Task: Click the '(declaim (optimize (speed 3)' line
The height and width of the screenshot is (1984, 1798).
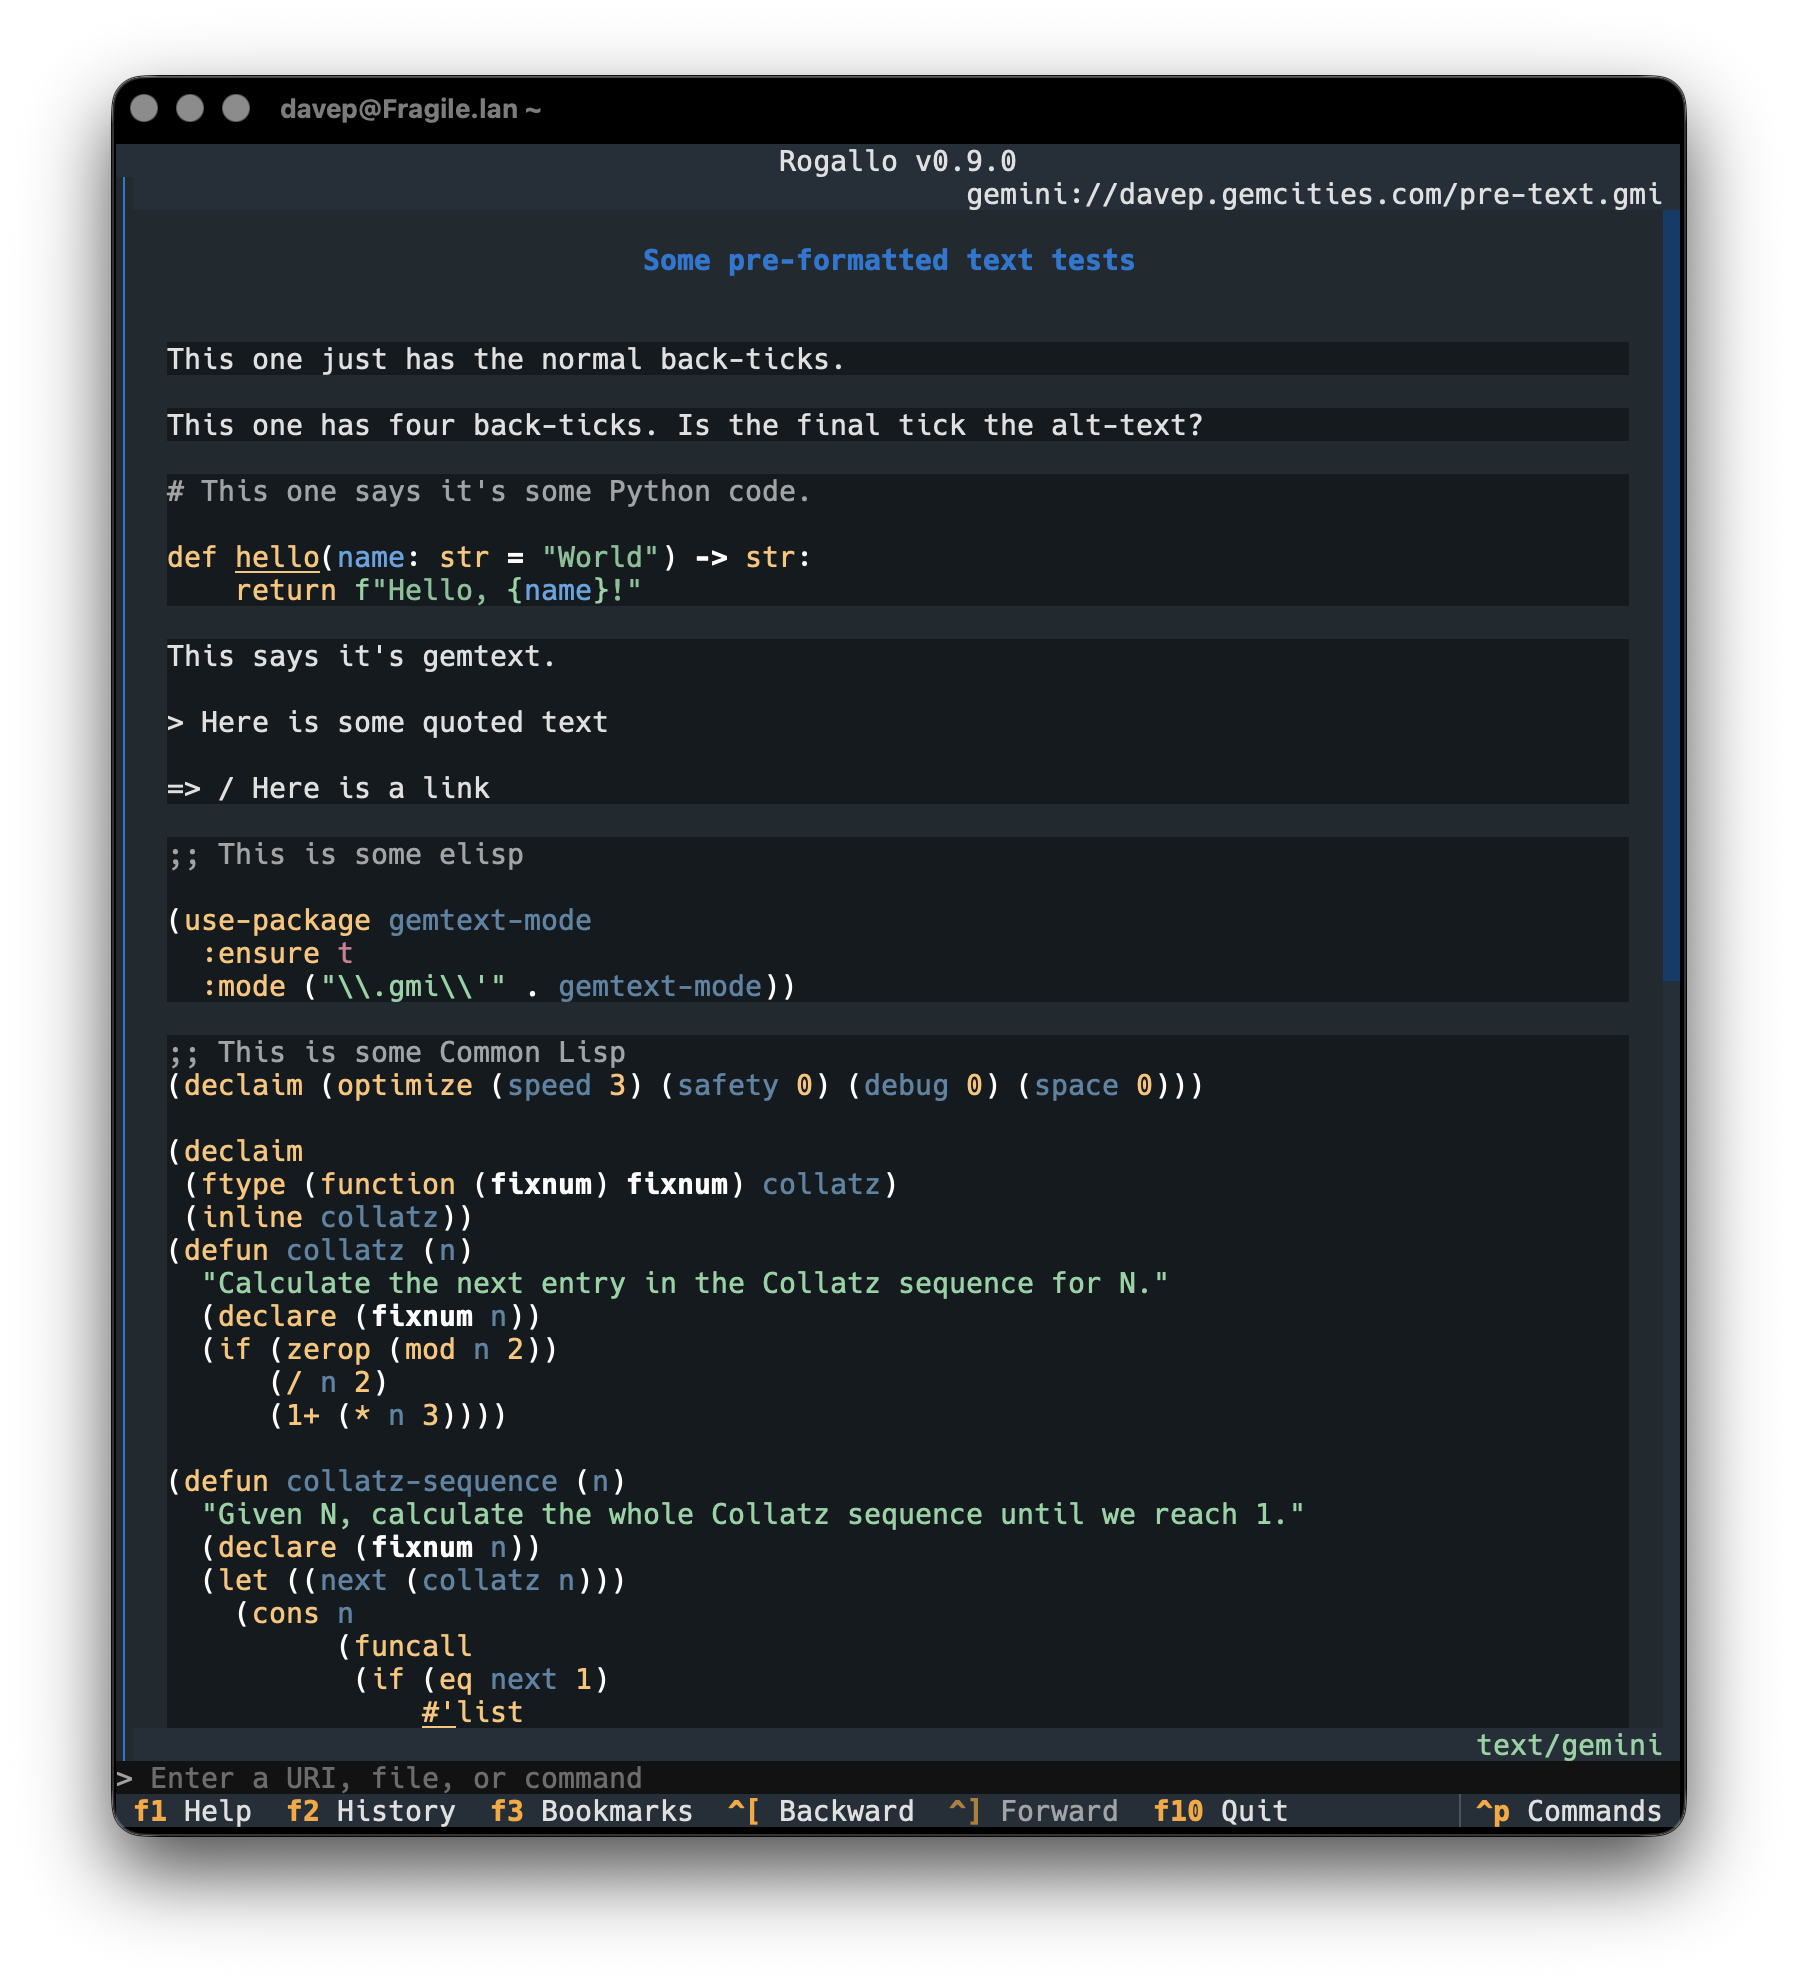Action: coord(685,1085)
